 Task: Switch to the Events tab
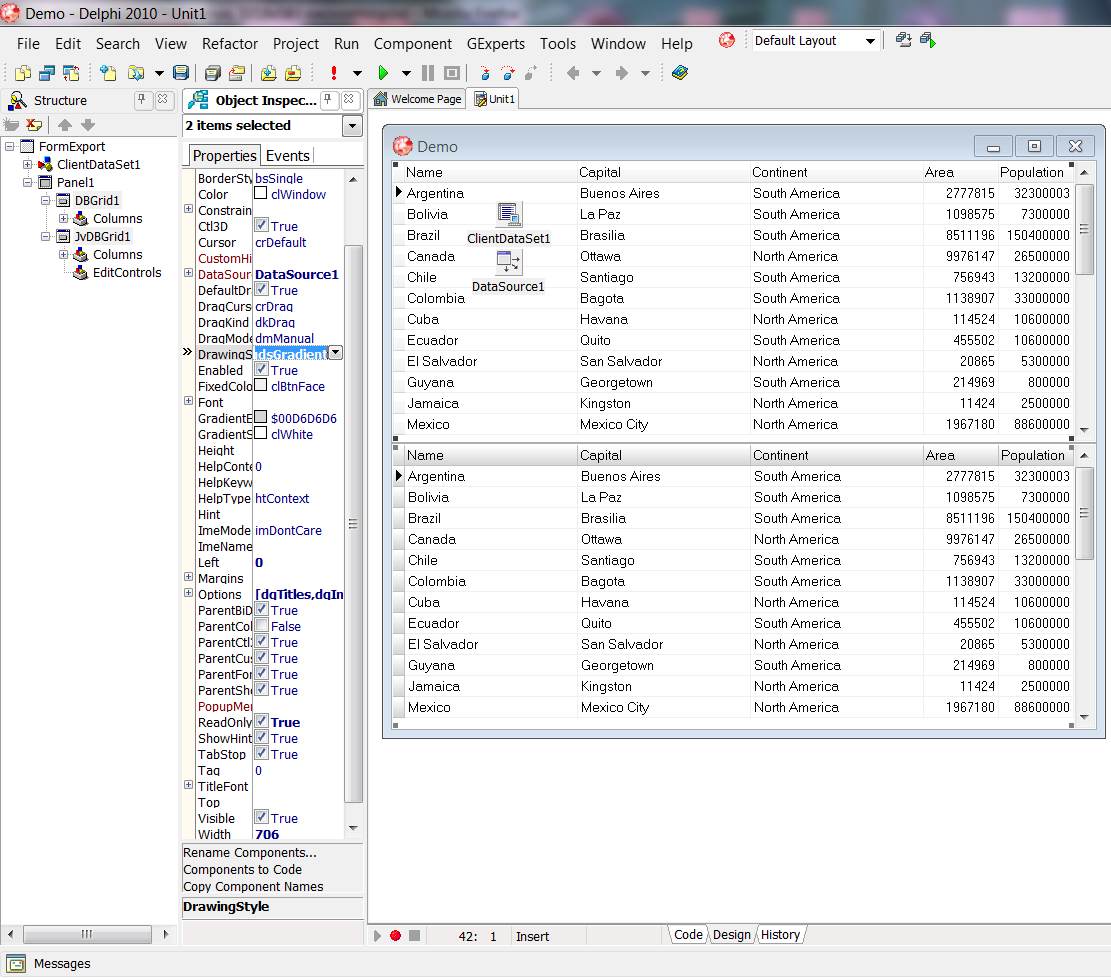click(287, 155)
